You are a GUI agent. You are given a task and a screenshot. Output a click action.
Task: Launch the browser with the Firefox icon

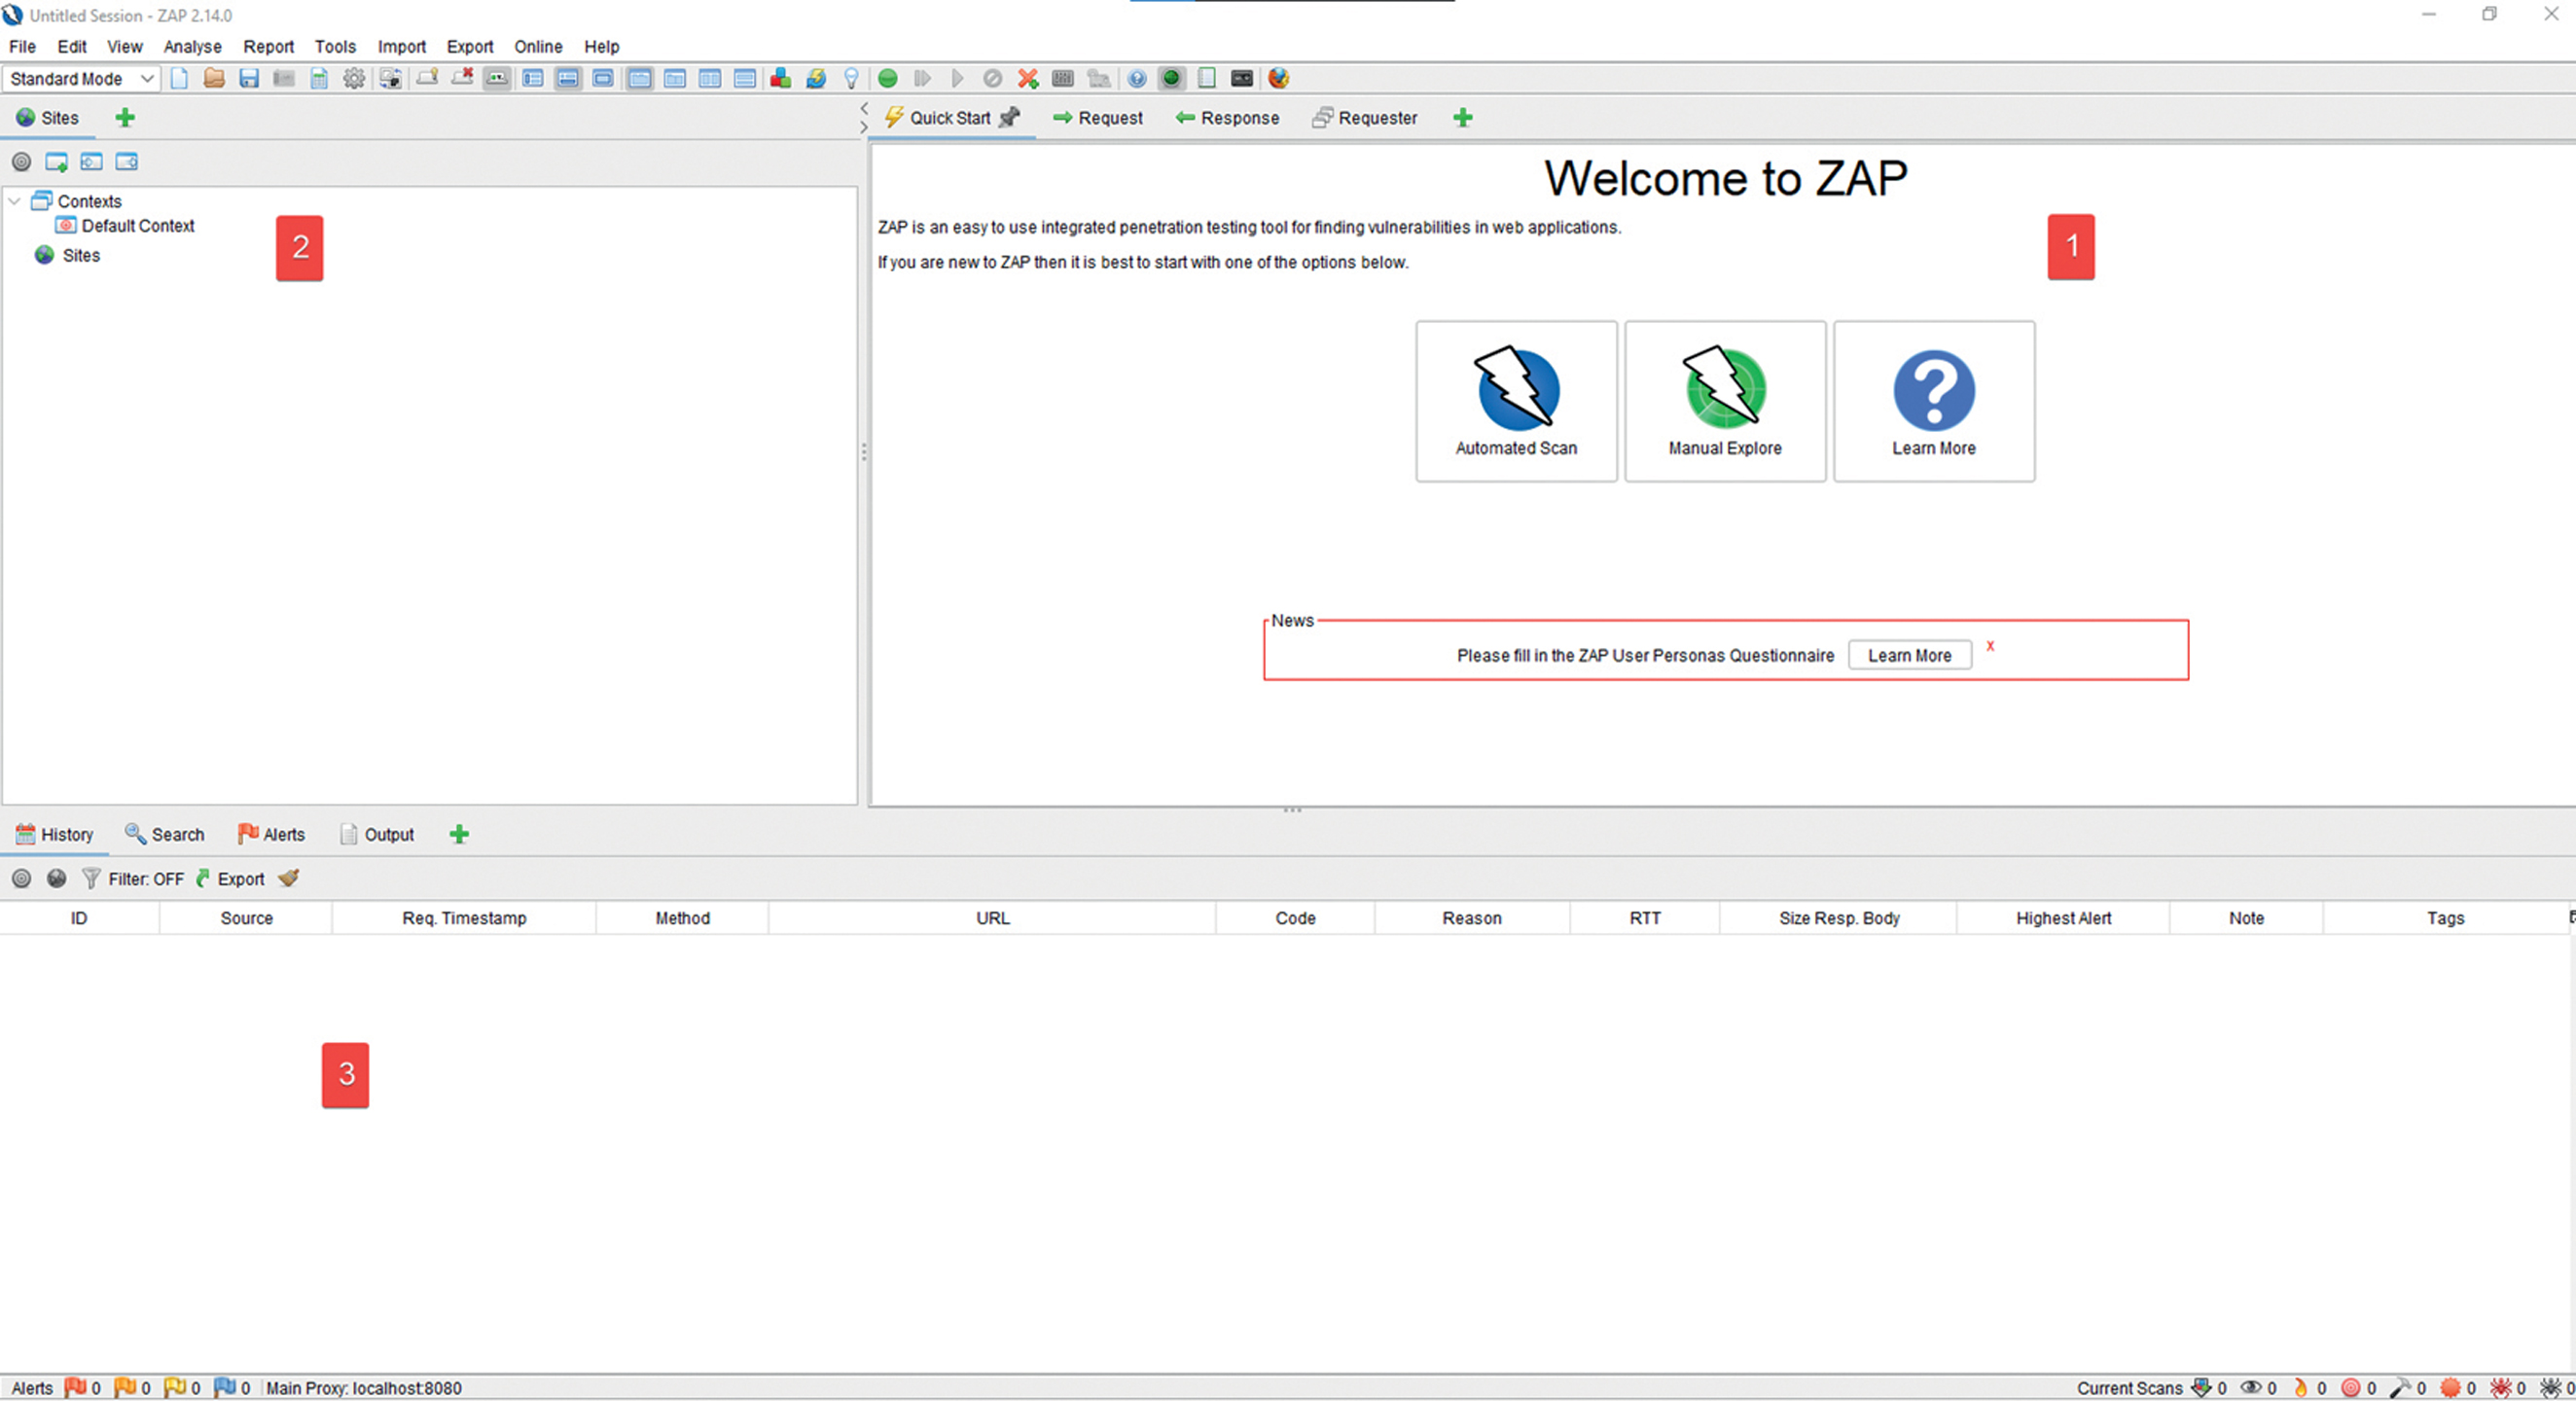[x=1279, y=78]
